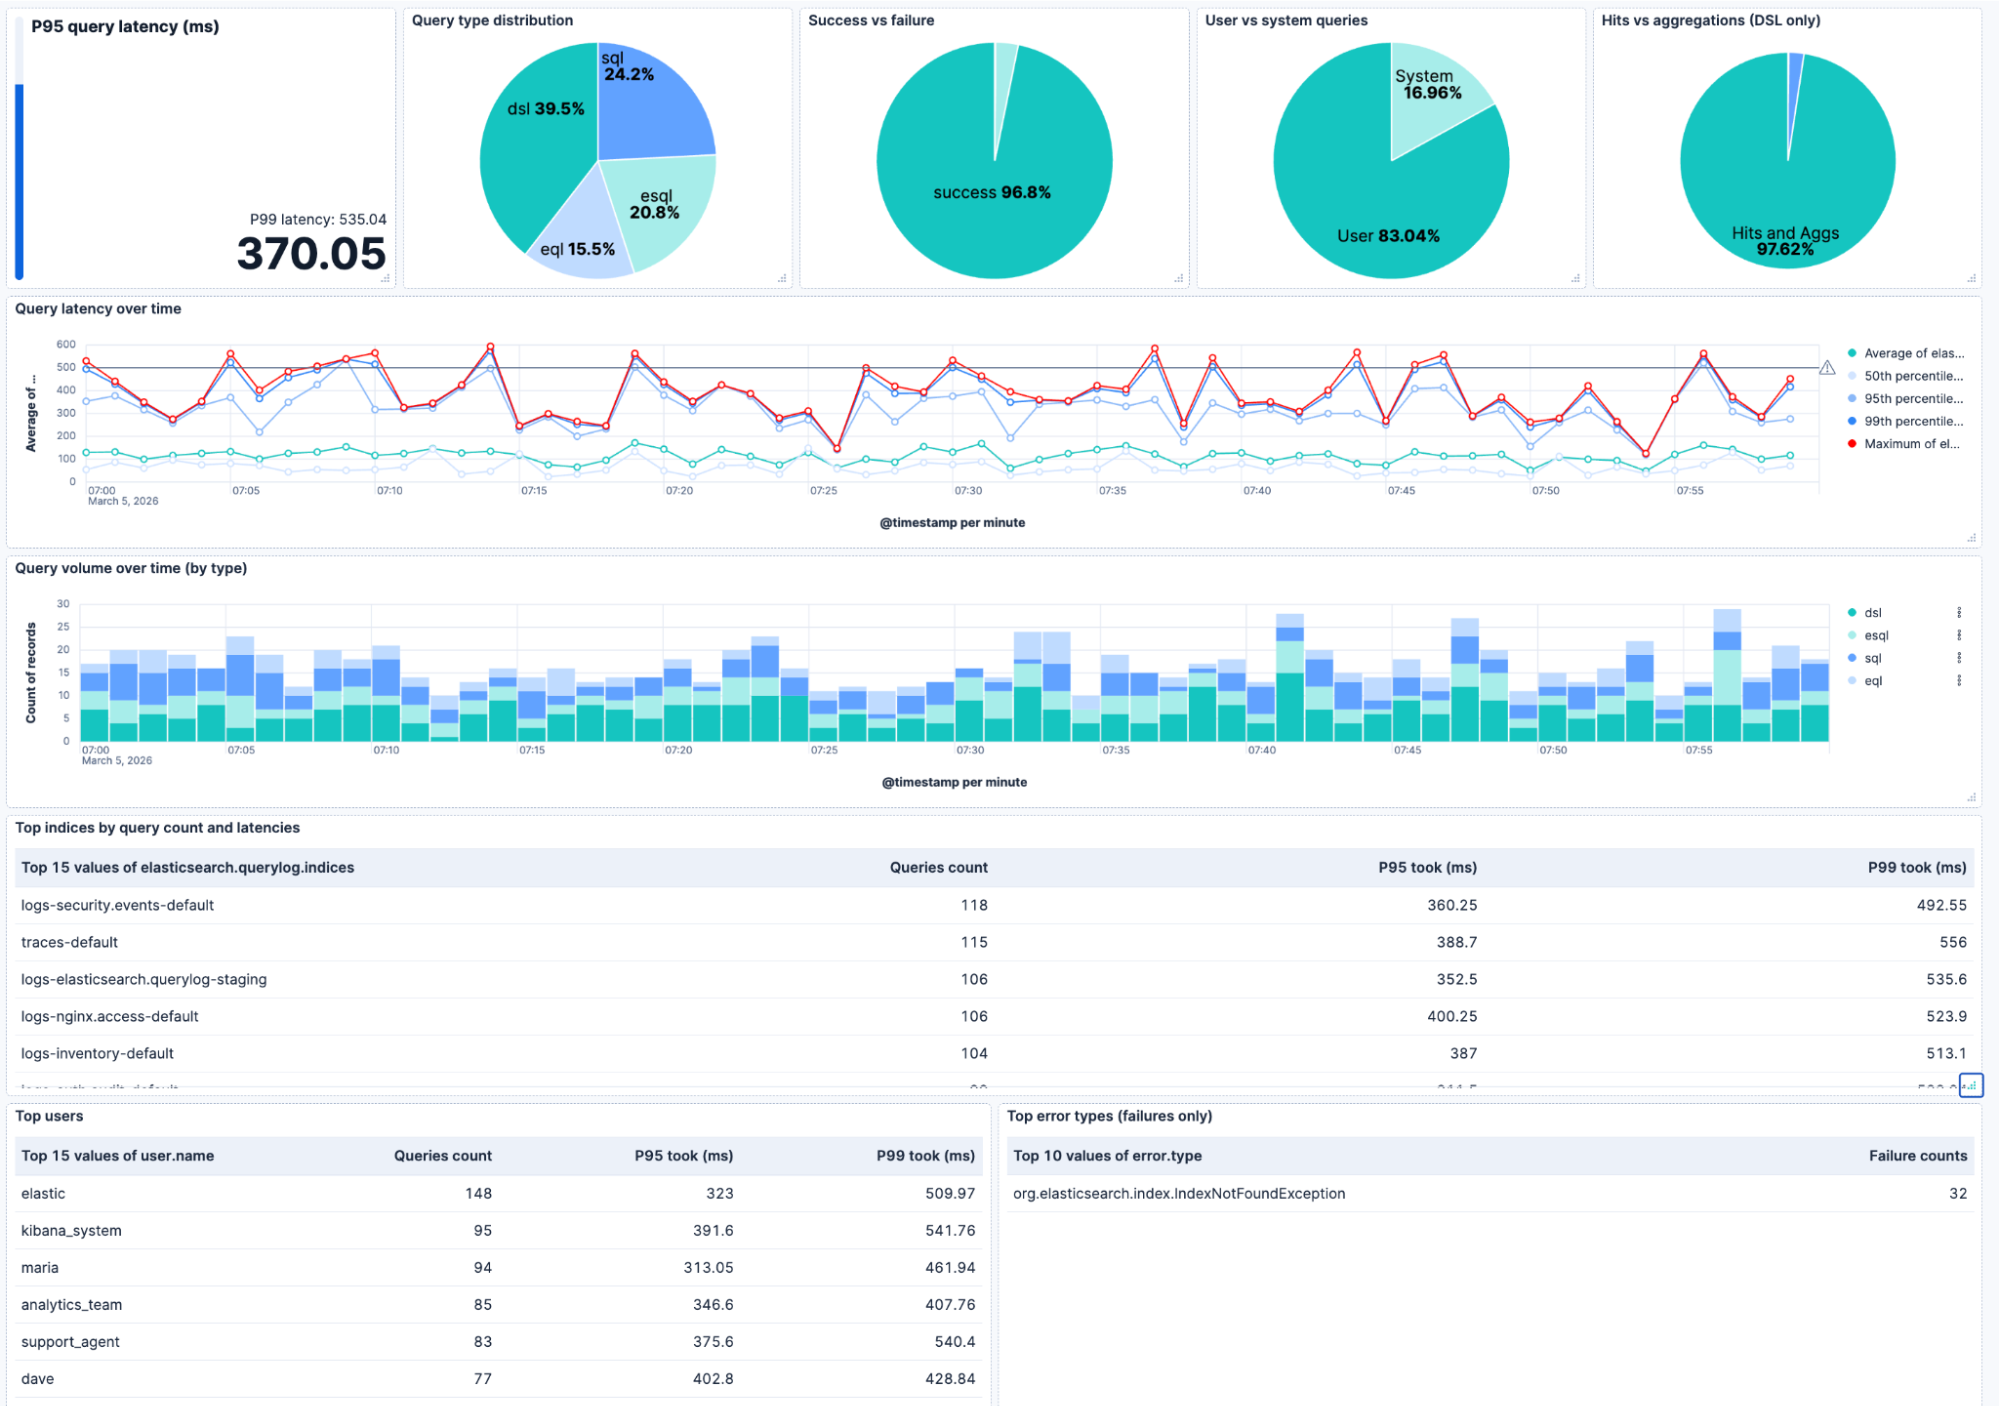Grab resize handle of Query volume over time panel
The image size is (1999, 1406).
(x=1971, y=797)
